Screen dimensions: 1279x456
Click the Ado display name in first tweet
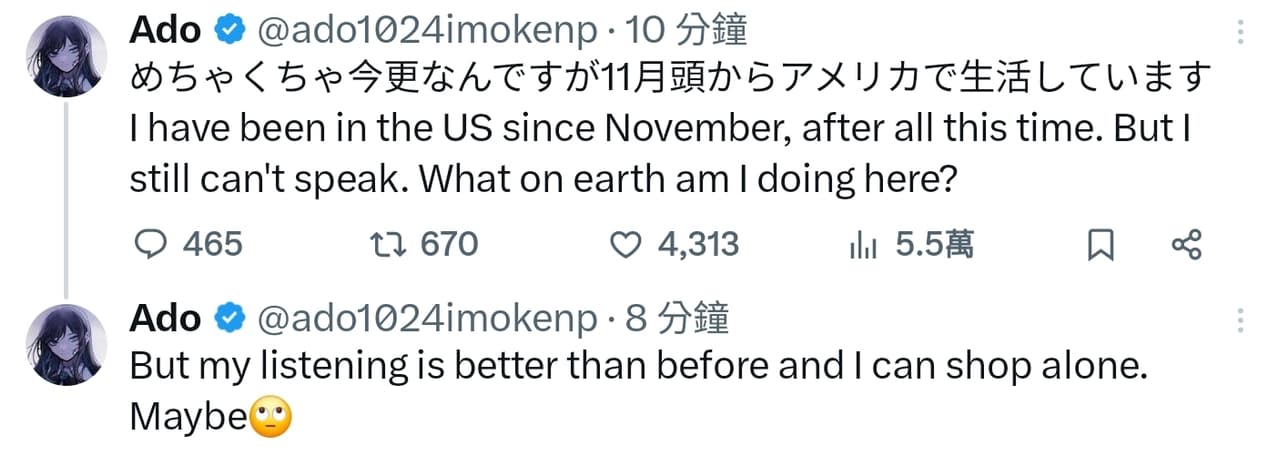(x=165, y=32)
